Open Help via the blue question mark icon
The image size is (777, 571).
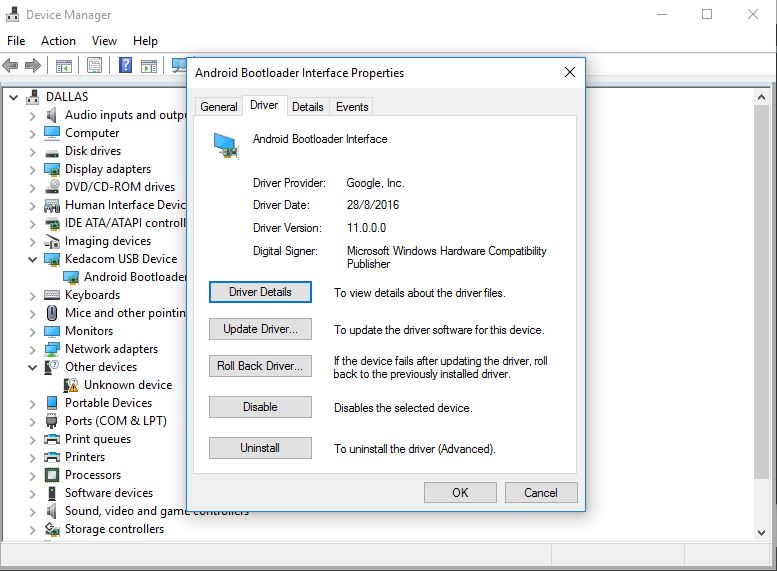click(x=126, y=66)
